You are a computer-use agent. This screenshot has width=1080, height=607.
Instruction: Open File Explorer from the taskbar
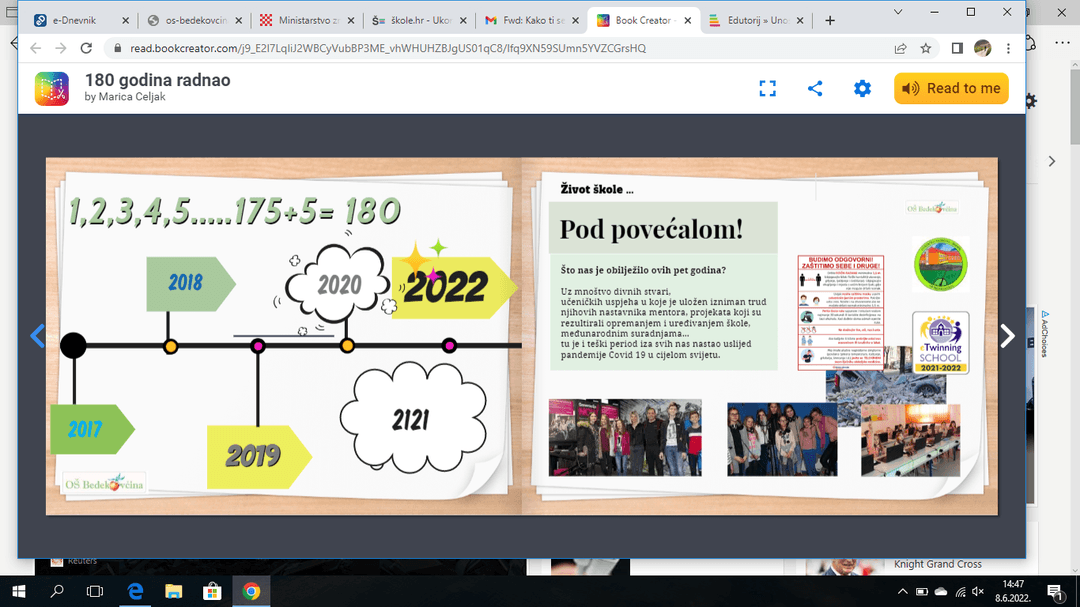pos(173,591)
